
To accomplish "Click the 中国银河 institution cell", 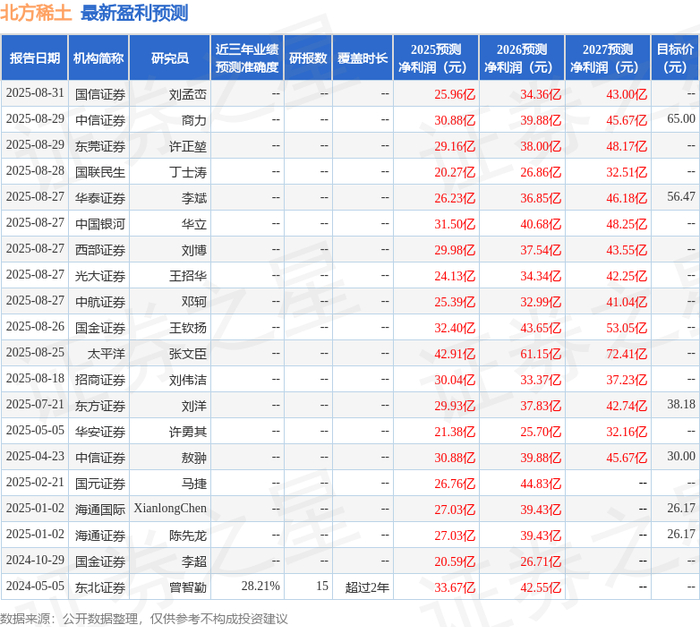I will (100, 224).
